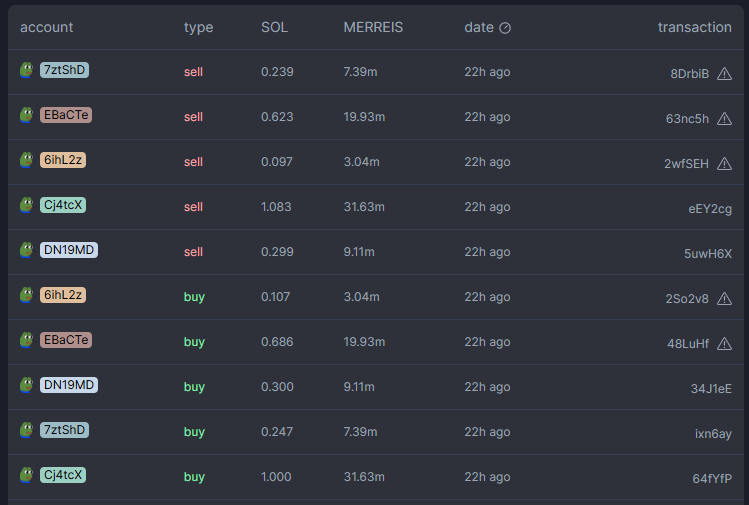Open account DN19MD in the 0.299 sell row

pyautogui.click(x=69, y=250)
